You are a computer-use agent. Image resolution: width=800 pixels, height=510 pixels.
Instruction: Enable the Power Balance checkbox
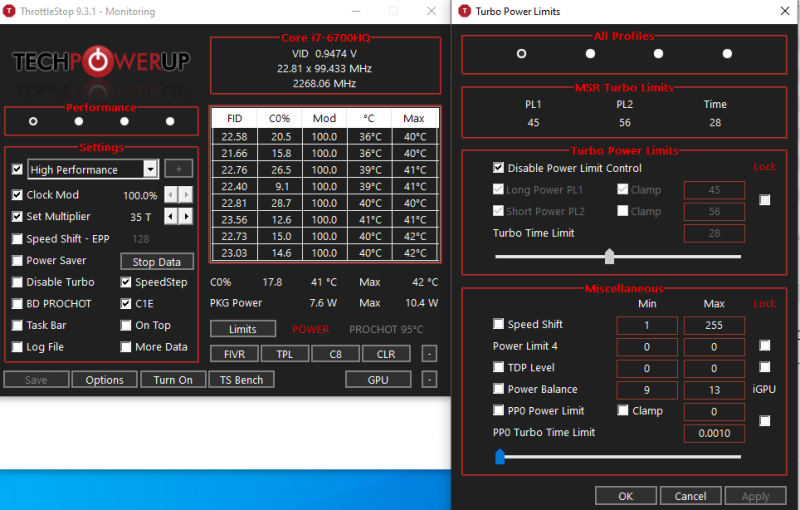[x=498, y=389]
